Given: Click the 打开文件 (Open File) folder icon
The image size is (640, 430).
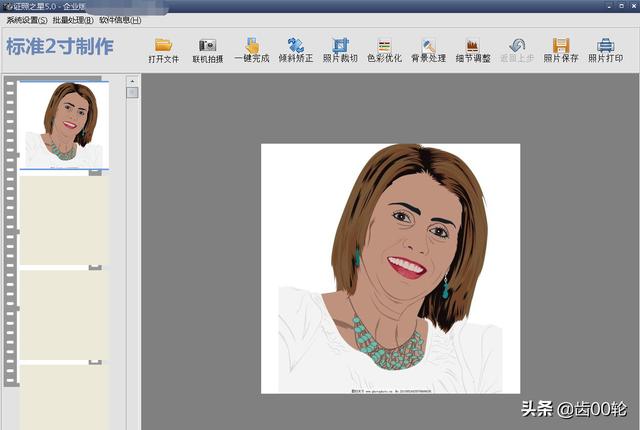Looking at the screenshot, I should click(163, 45).
